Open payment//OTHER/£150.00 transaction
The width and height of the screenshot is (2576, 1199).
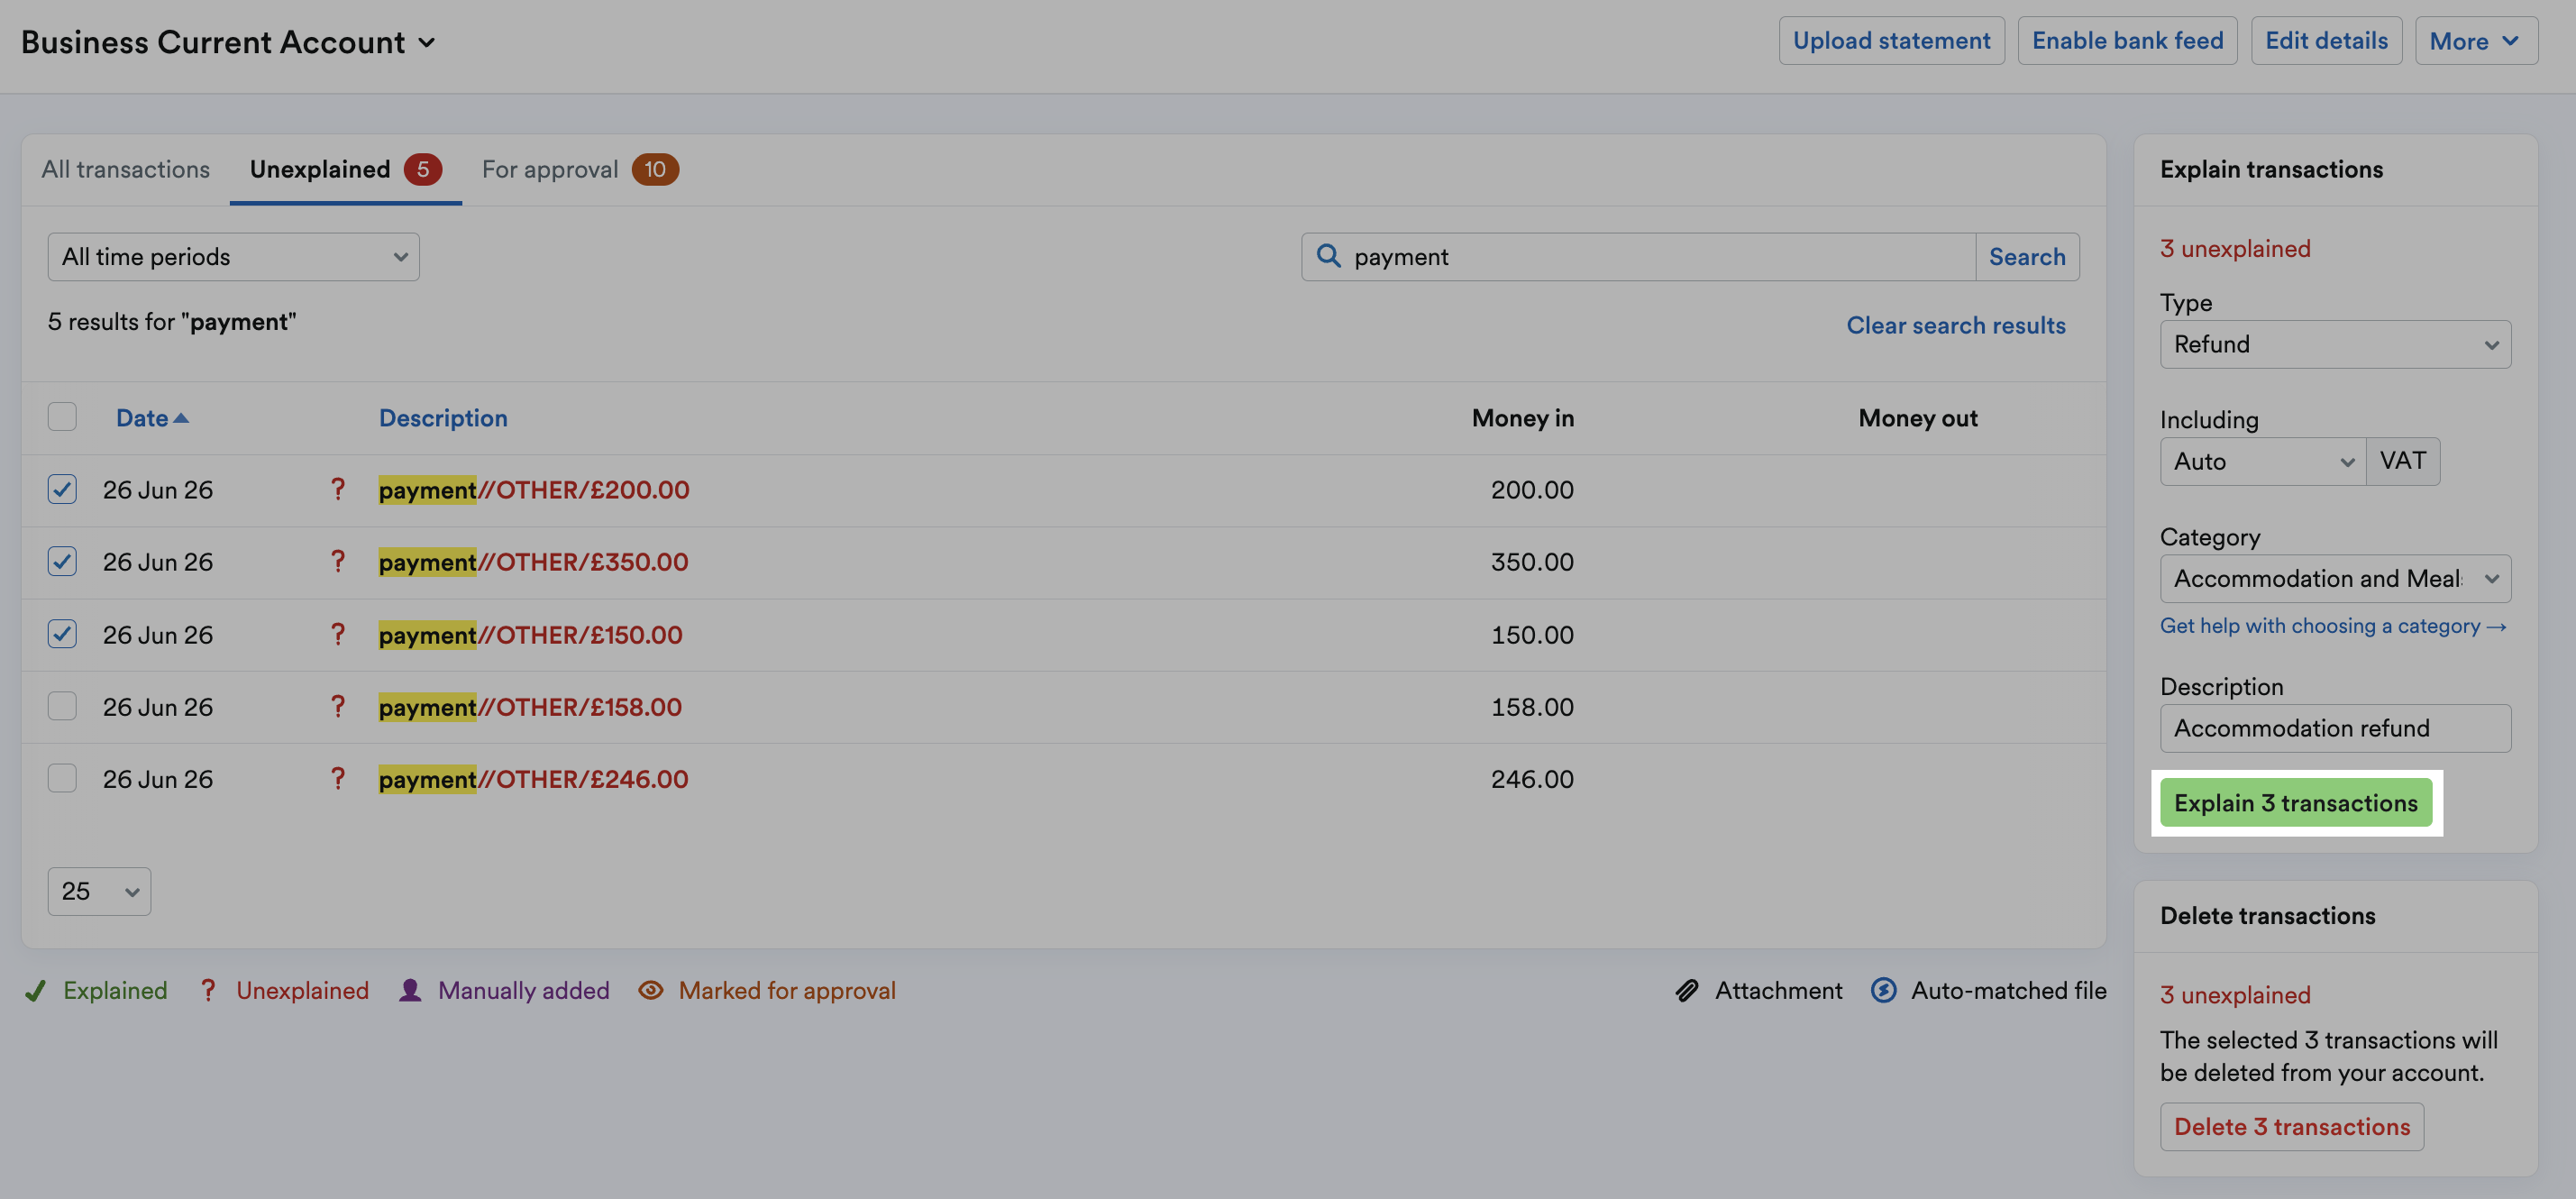[530, 634]
